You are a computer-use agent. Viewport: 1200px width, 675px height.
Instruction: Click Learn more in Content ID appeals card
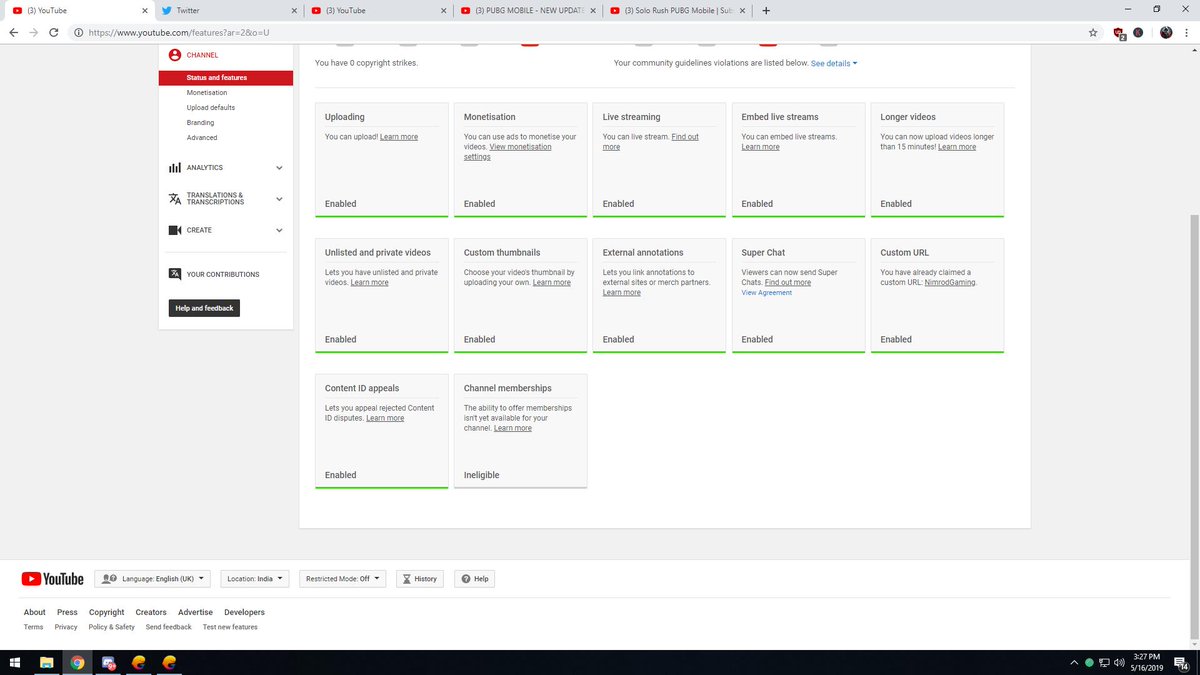coord(385,418)
